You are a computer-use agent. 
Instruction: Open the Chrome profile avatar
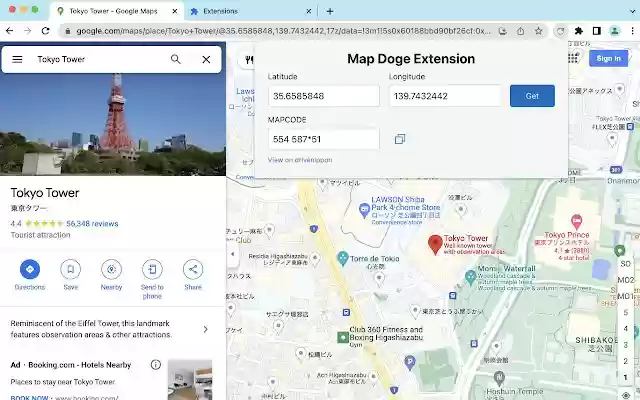[614, 31]
